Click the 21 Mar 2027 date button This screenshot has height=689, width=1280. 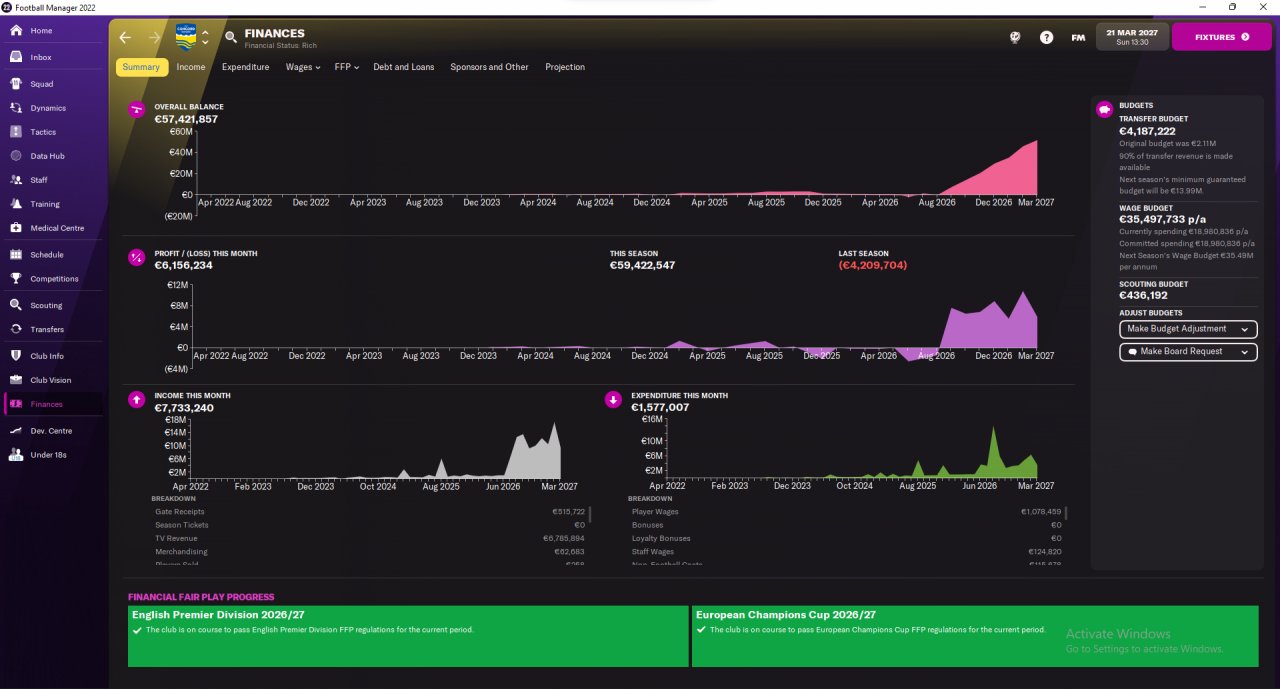[x=1132, y=37]
